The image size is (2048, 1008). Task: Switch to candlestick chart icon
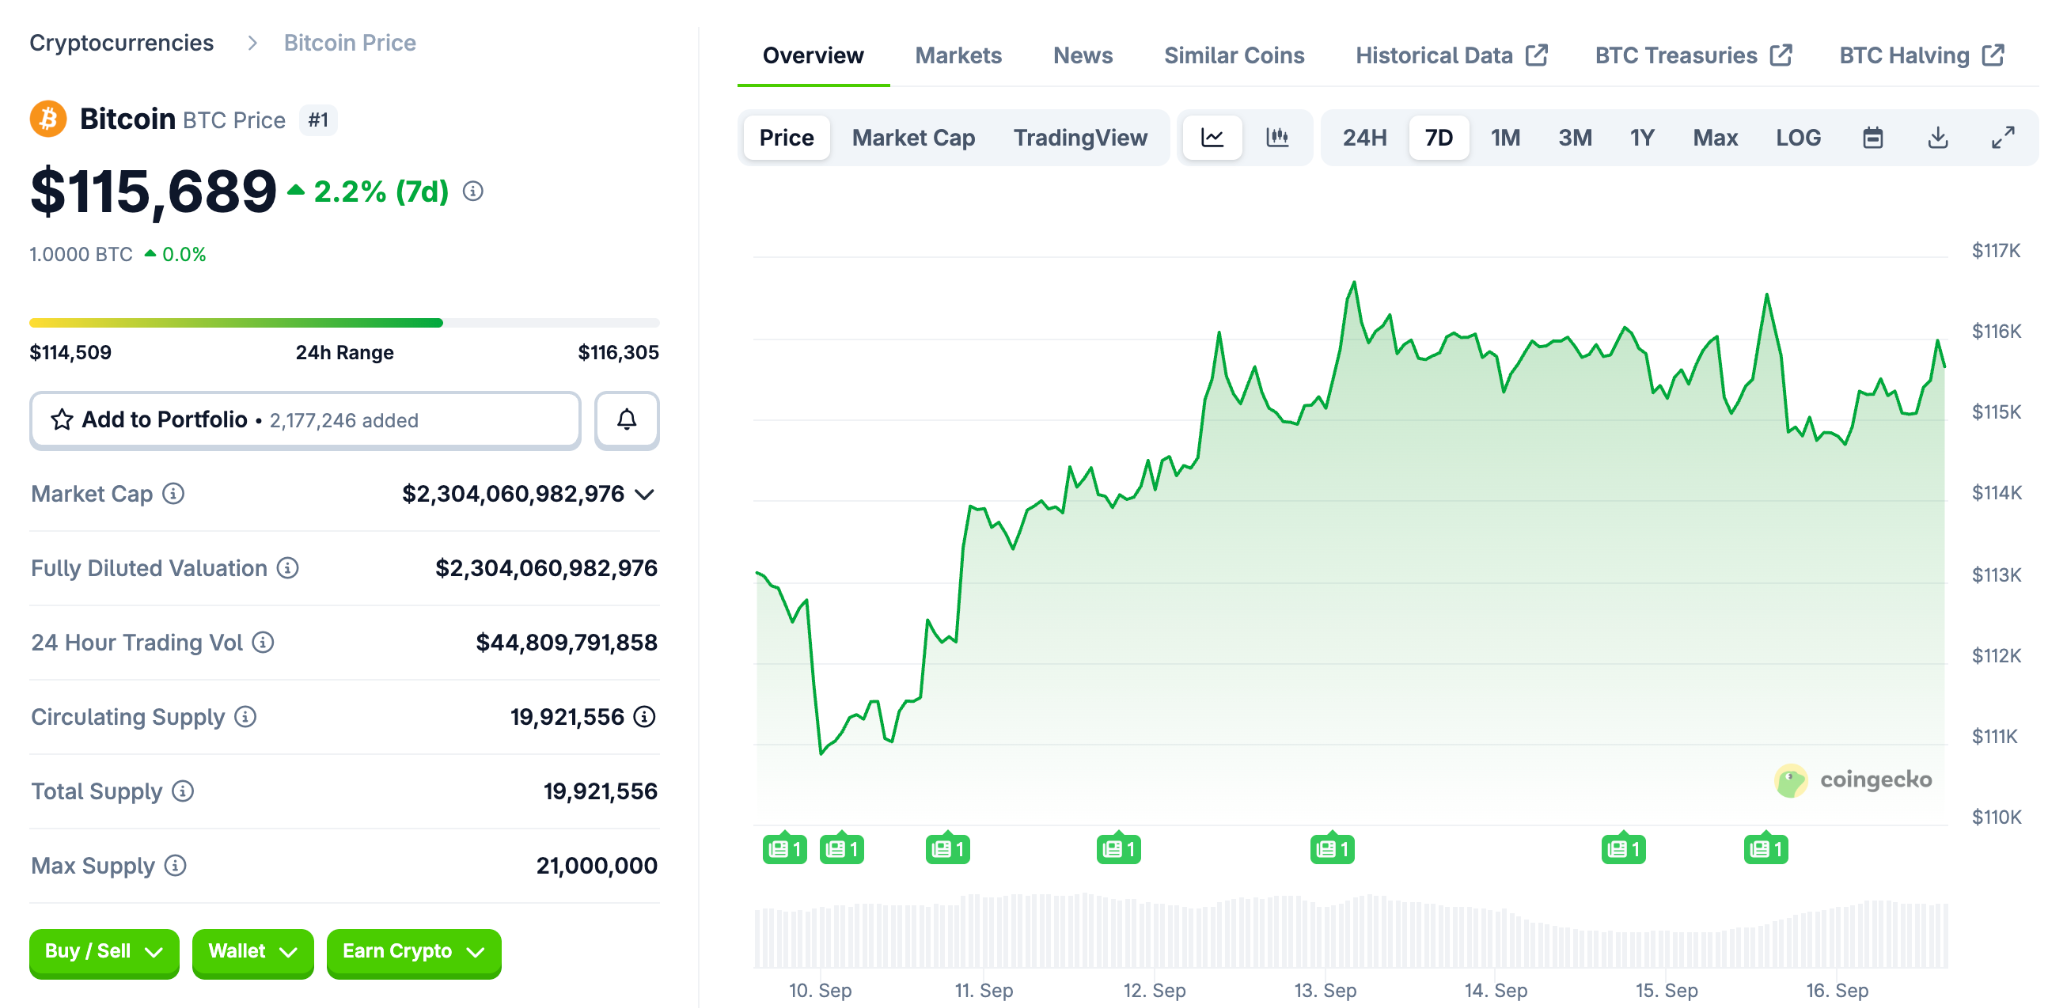(1277, 138)
